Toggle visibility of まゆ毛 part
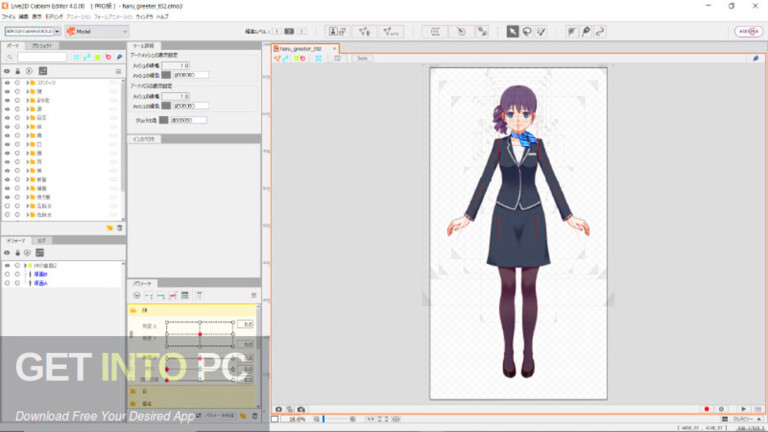768x432 pixels. (7, 100)
